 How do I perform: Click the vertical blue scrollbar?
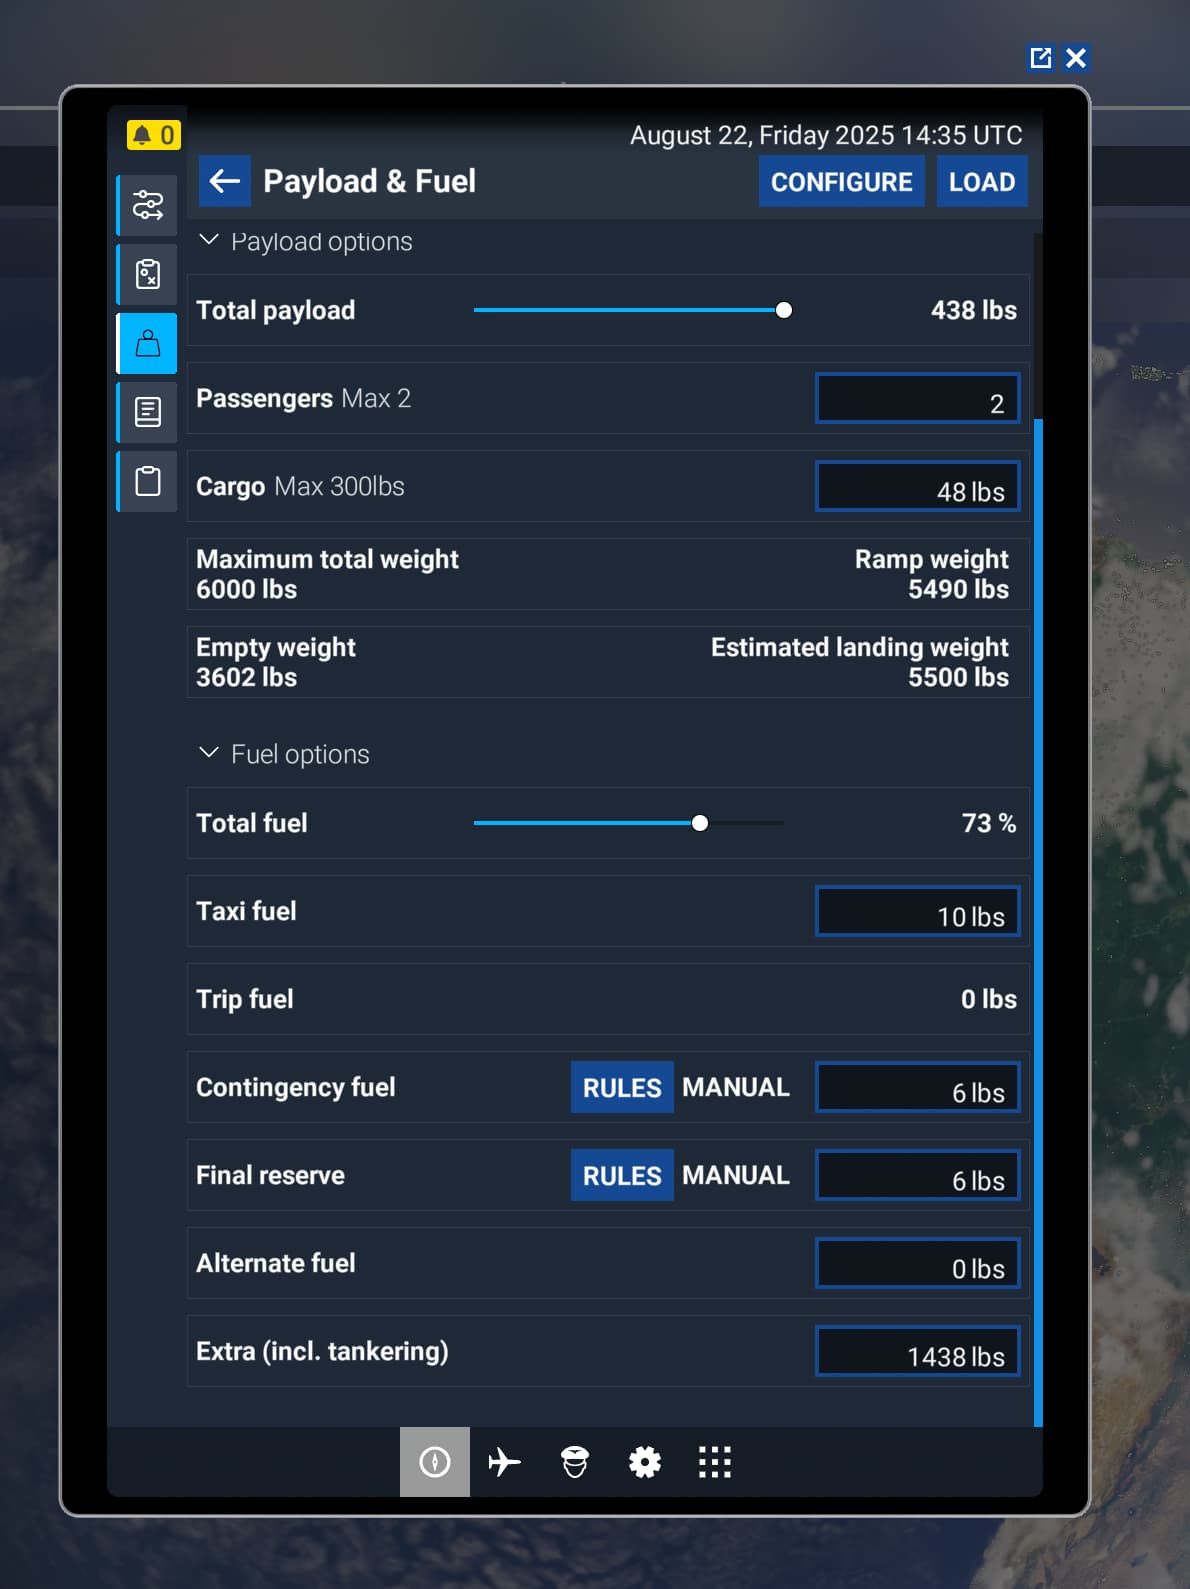[x=1038, y=922]
